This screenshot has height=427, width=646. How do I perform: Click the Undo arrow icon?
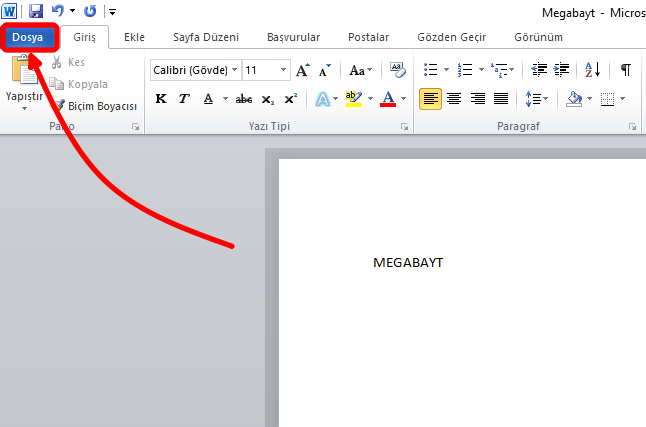tap(58, 11)
